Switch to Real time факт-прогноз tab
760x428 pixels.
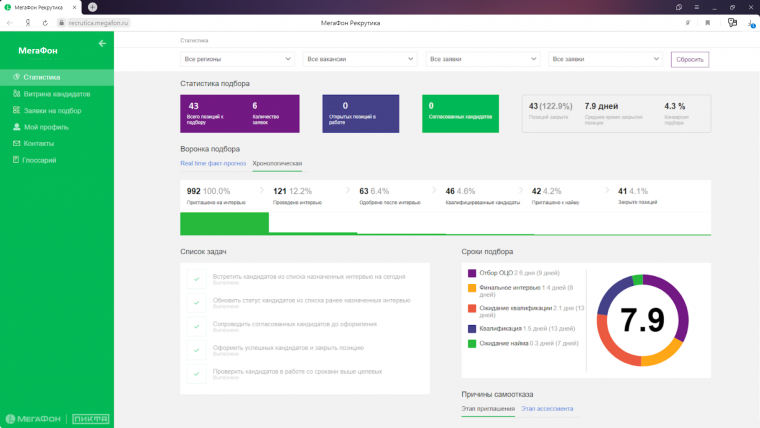pos(213,163)
